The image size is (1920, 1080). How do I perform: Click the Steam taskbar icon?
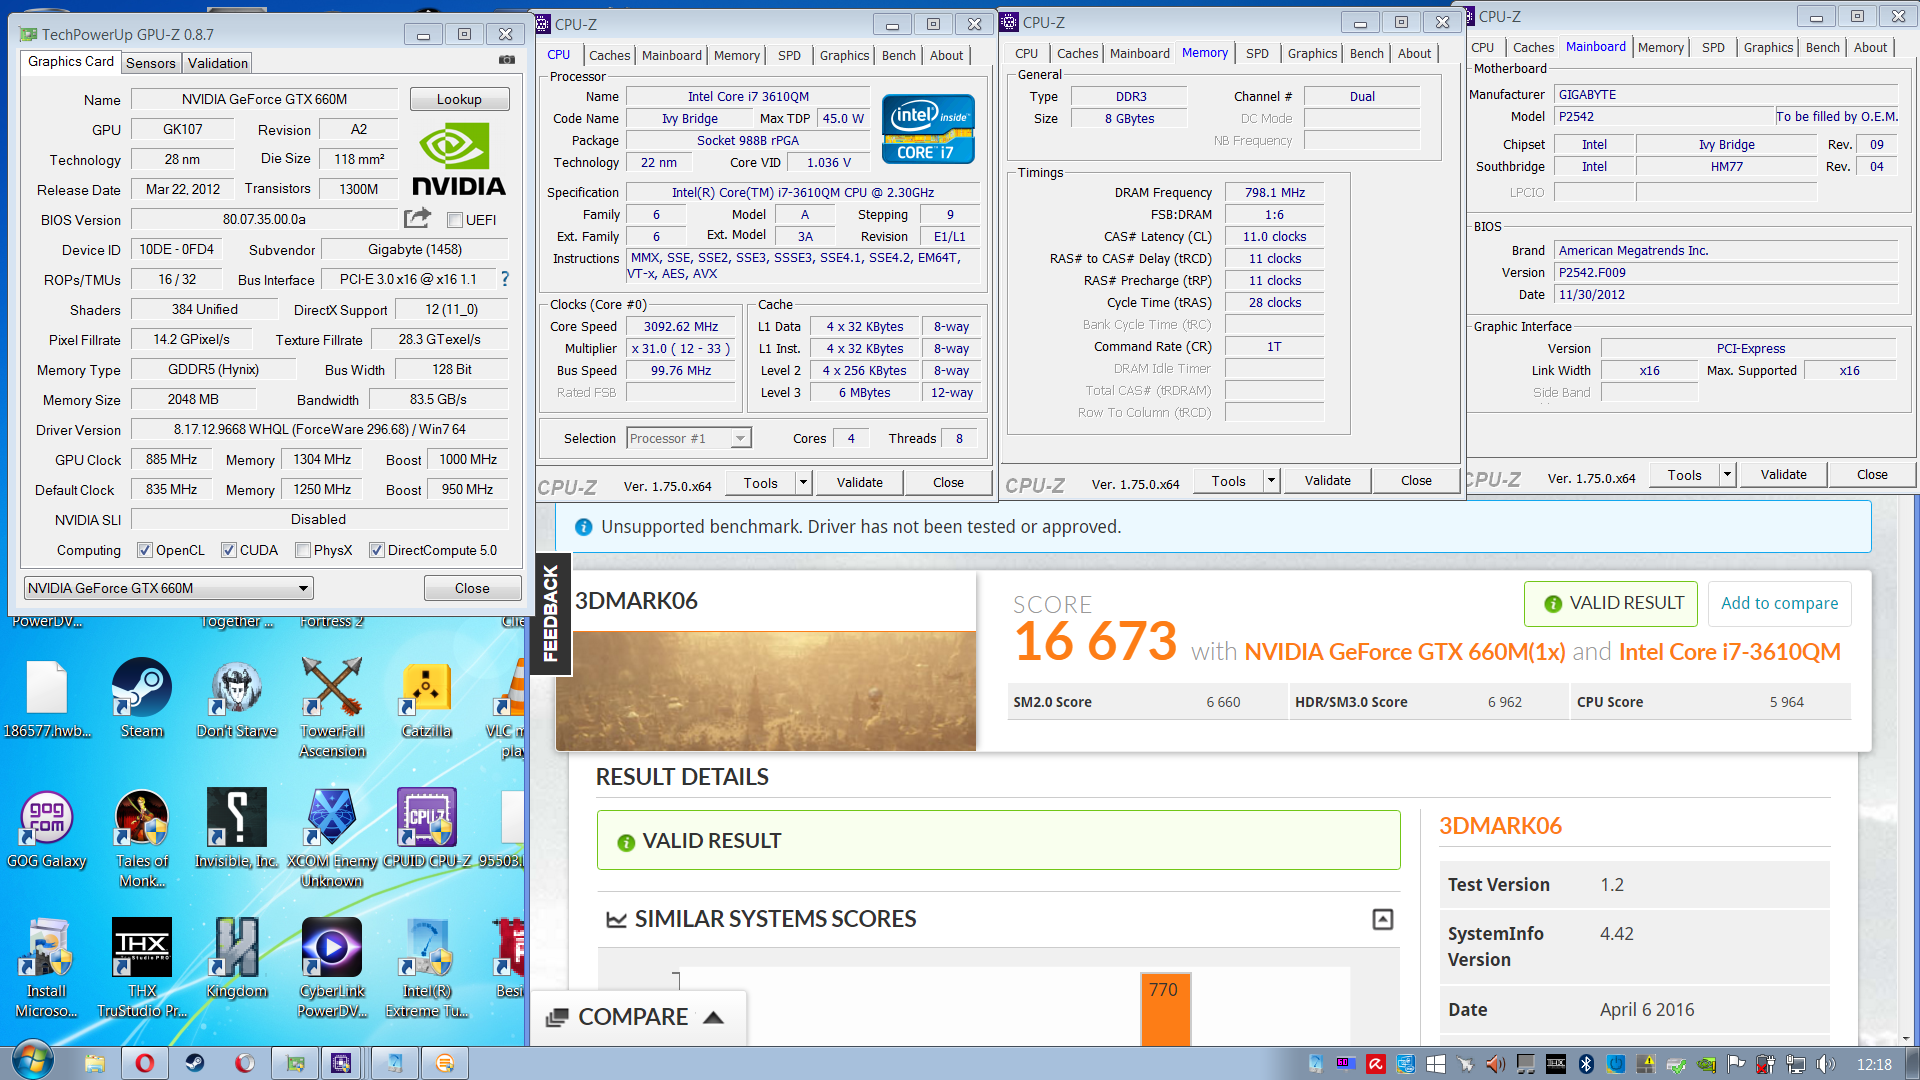coord(194,1063)
